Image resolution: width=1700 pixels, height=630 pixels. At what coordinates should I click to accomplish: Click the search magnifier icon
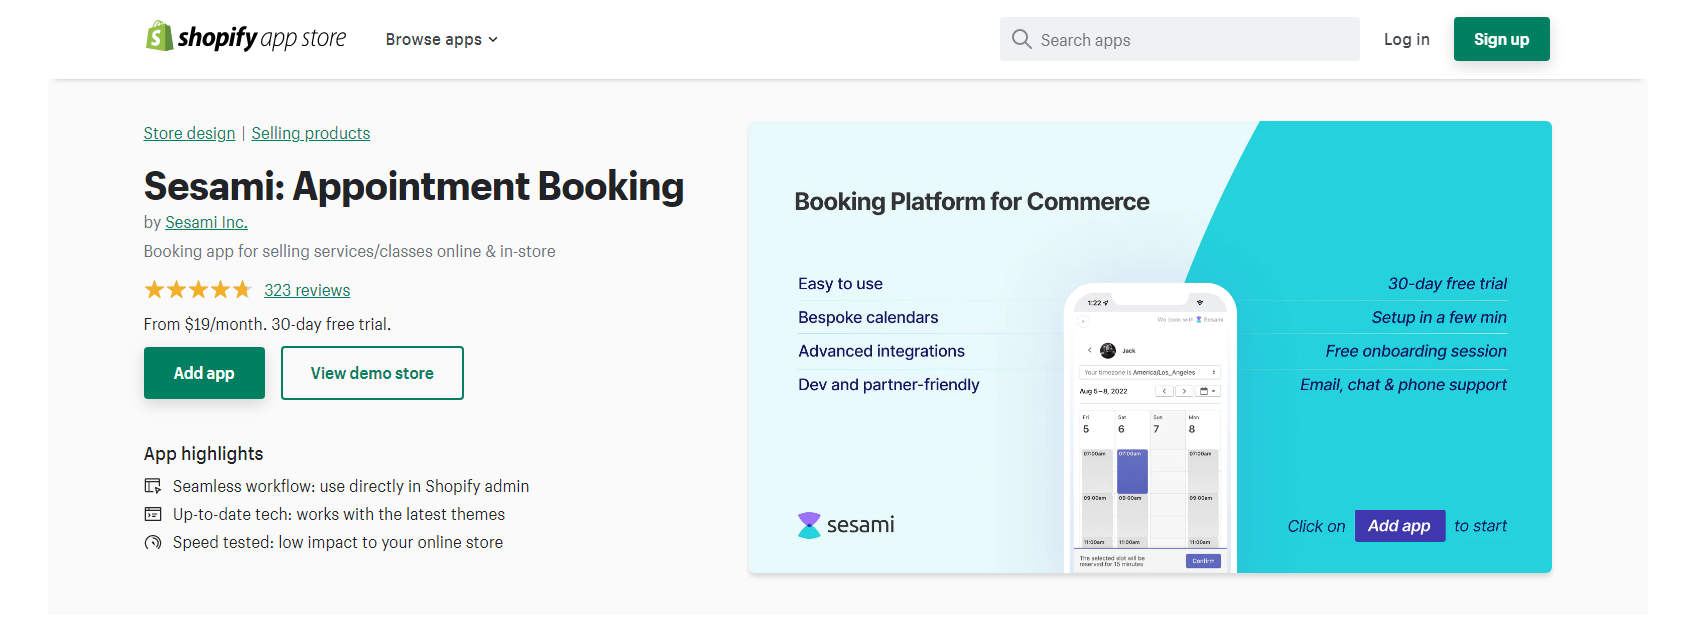click(x=1021, y=39)
